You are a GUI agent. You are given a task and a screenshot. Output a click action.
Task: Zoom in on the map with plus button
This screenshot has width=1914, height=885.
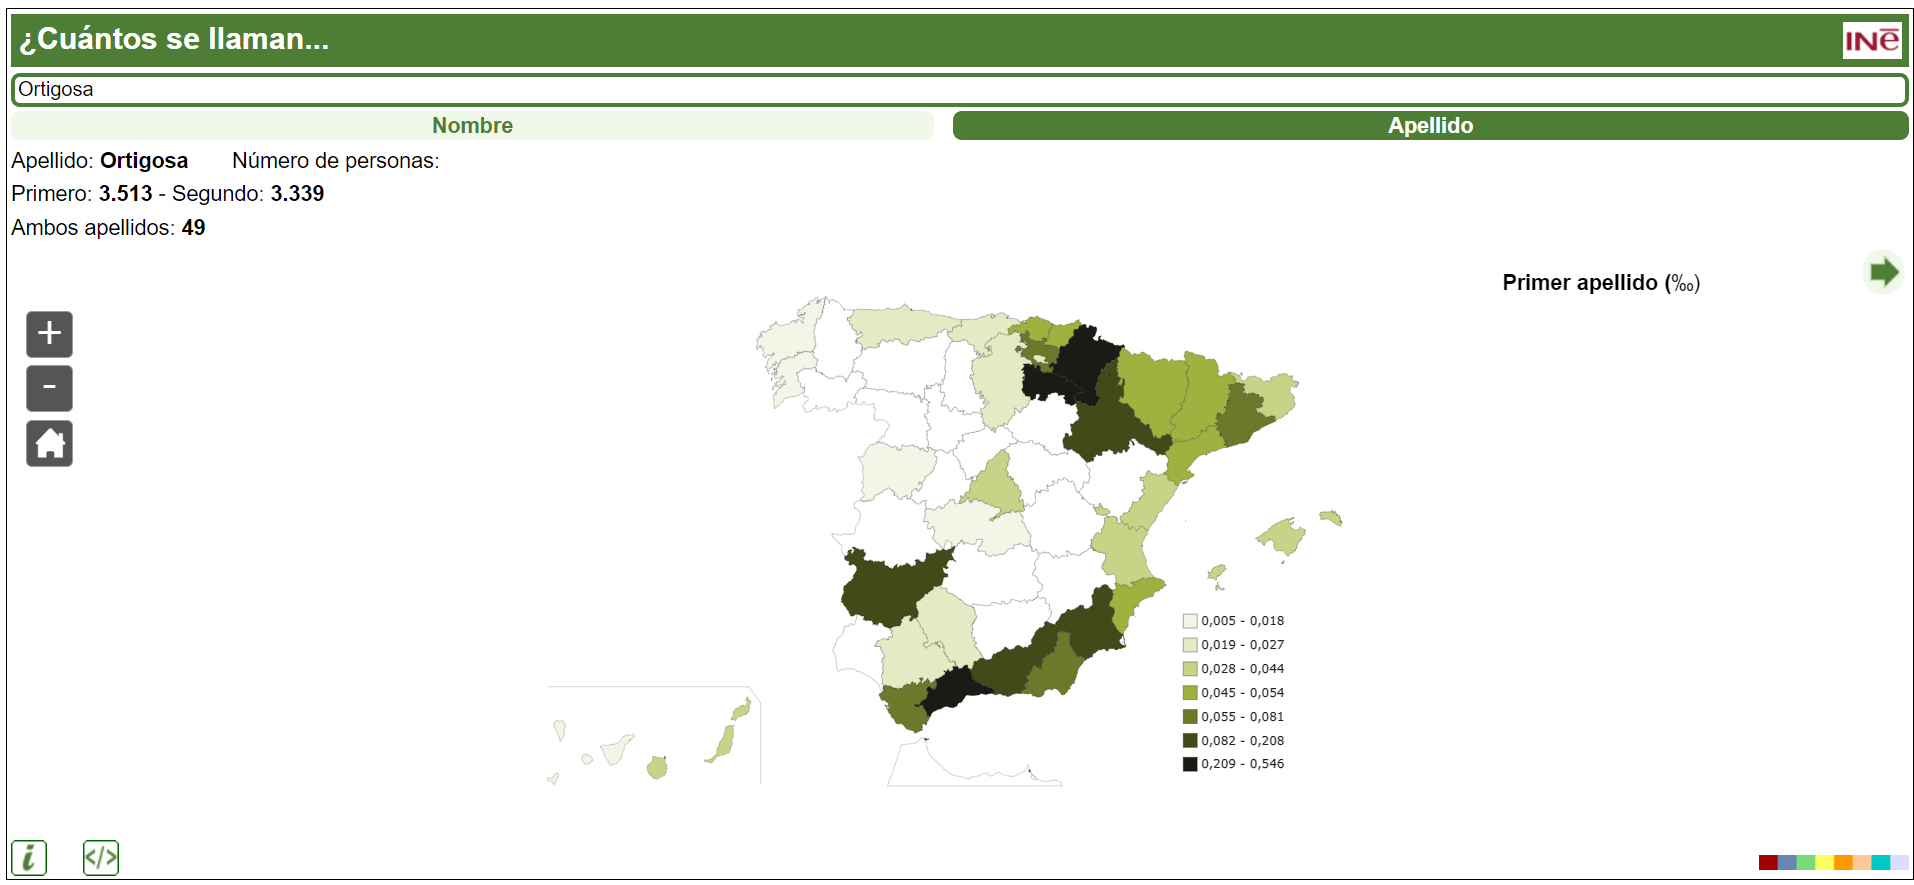pos(49,334)
